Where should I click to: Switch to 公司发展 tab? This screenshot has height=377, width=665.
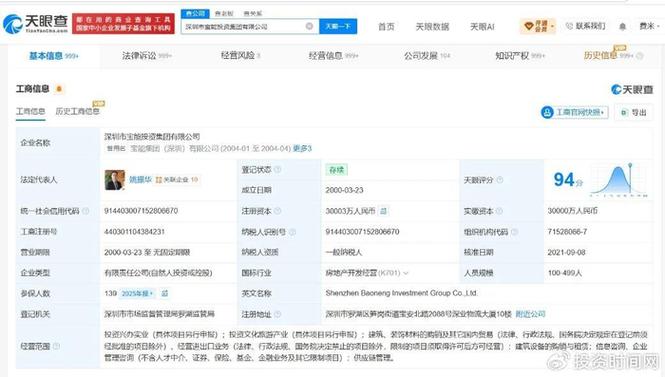[x=427, y=56]
